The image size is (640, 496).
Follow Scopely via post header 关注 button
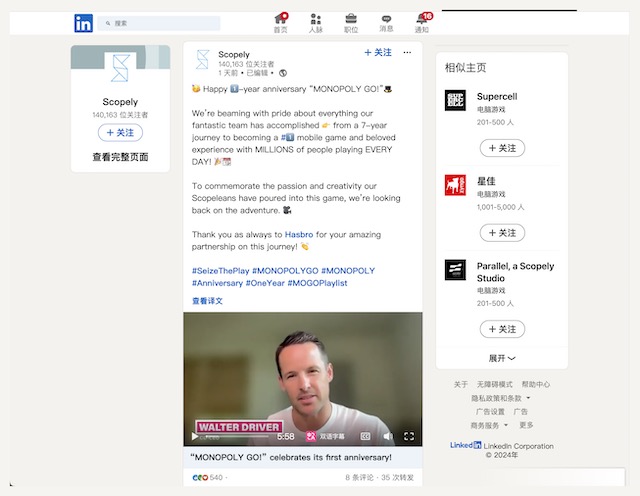click(x=378, y=52)
